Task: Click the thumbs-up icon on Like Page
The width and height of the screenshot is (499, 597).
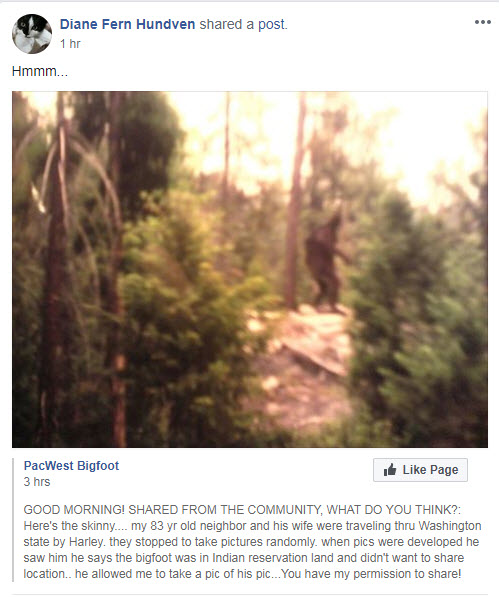Action: point(390,470)
